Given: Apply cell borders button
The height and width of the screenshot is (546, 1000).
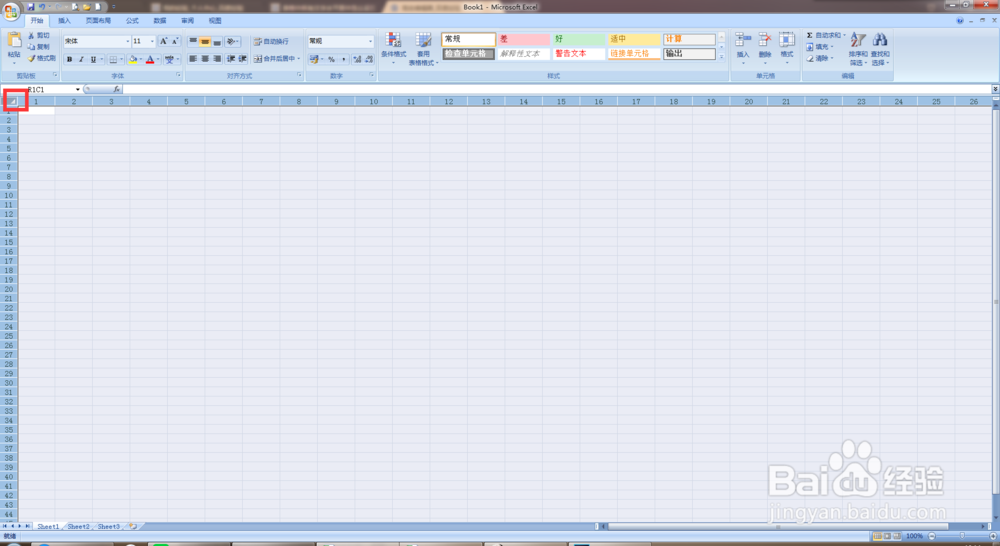Looking at the screenshot, I should 113,59.
